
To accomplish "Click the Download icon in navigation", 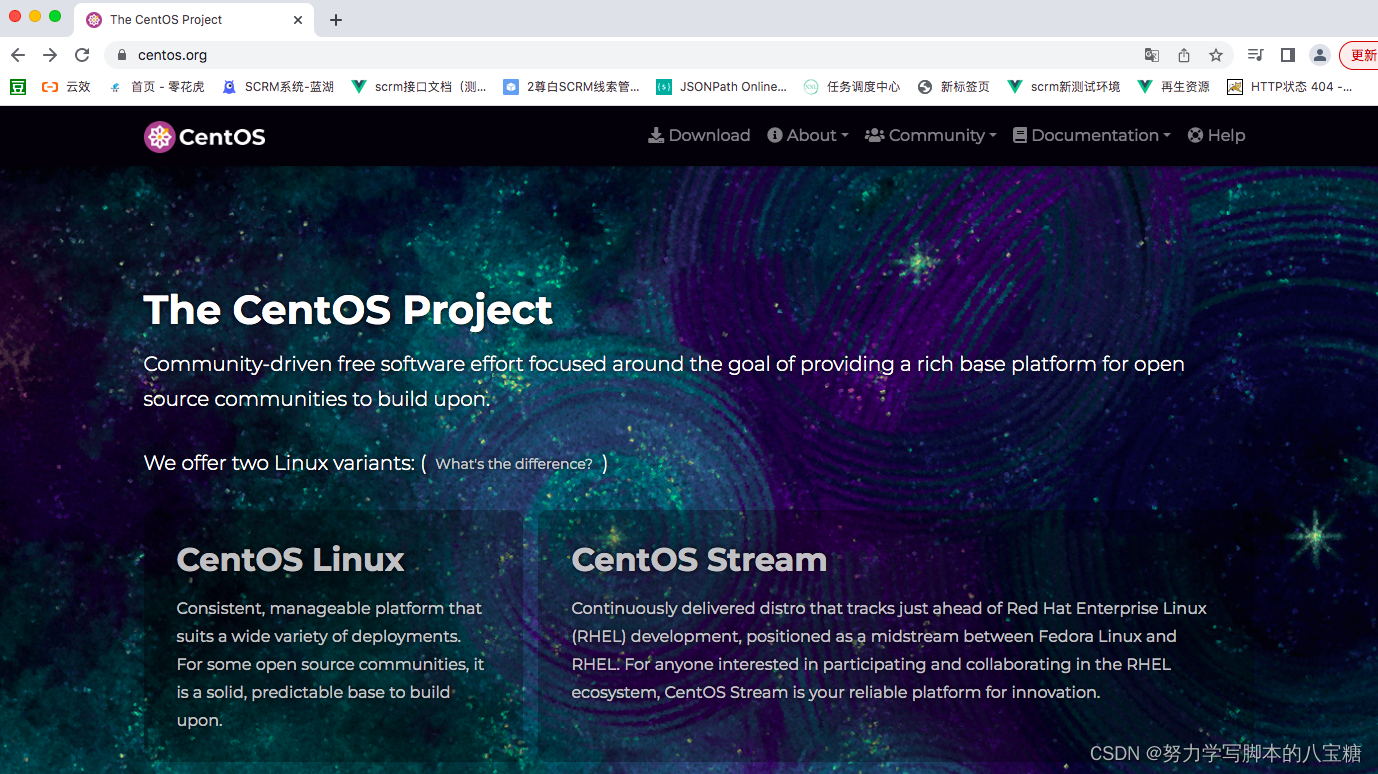I will pyautogui.click(x=655, y=135).
